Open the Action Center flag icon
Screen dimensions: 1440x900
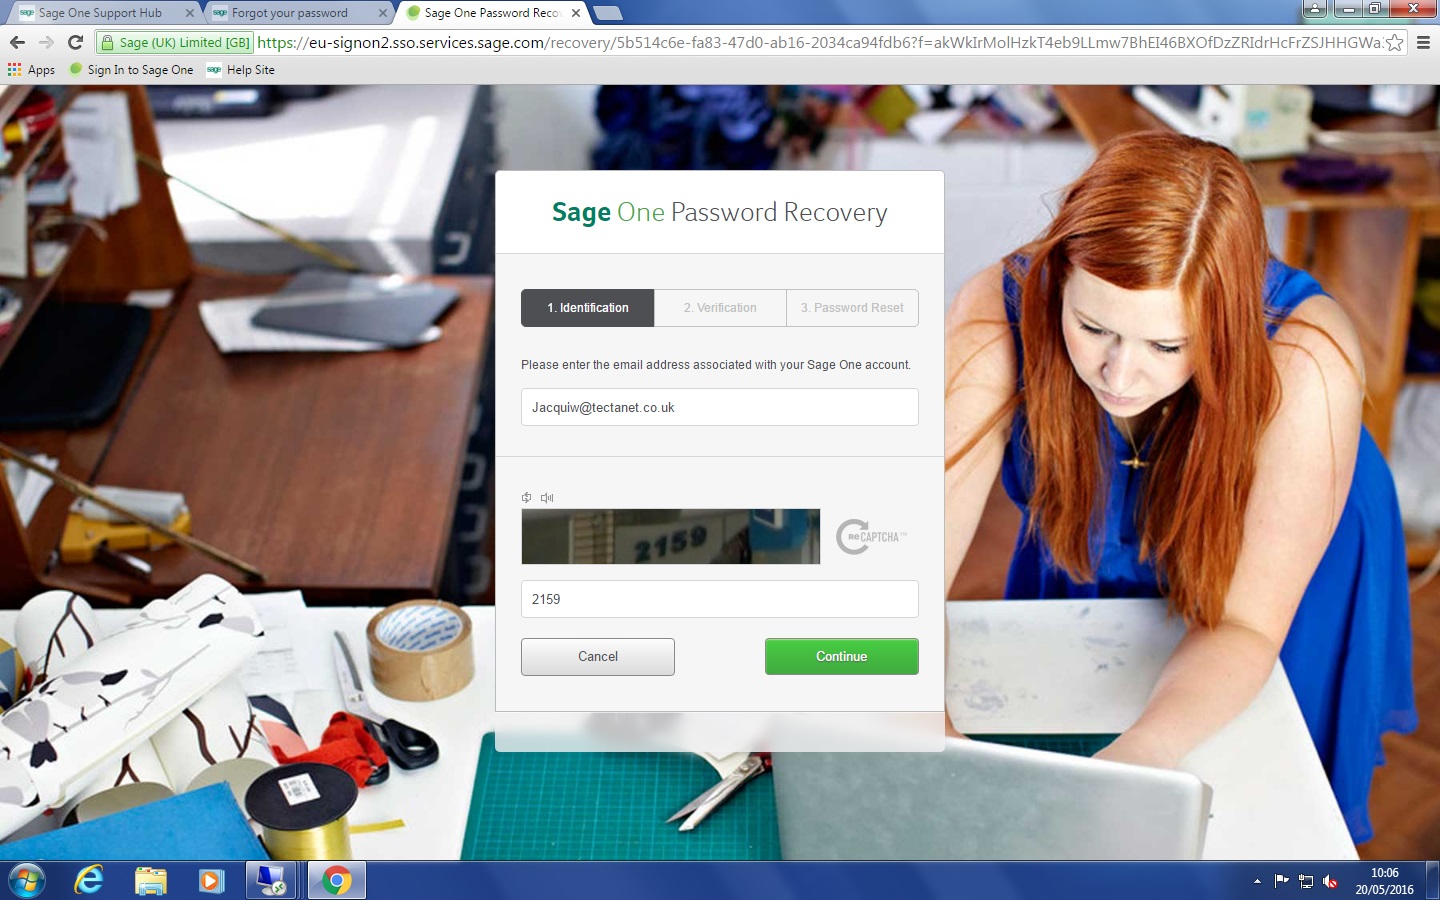pyautogui.click(x=1282, y=881)
